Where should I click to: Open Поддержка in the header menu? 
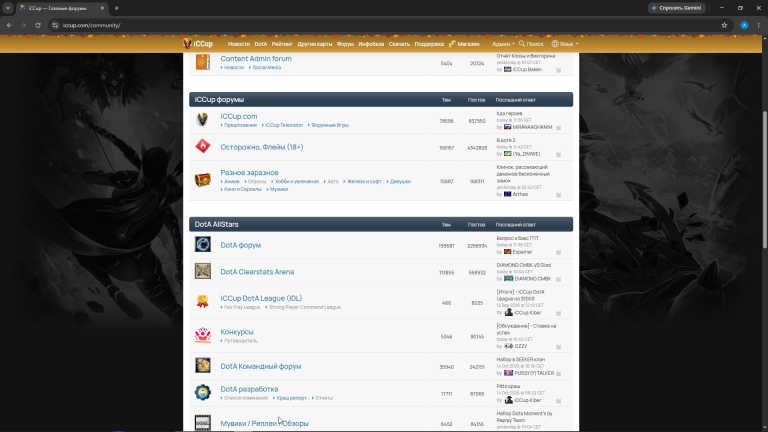(429, 44)
